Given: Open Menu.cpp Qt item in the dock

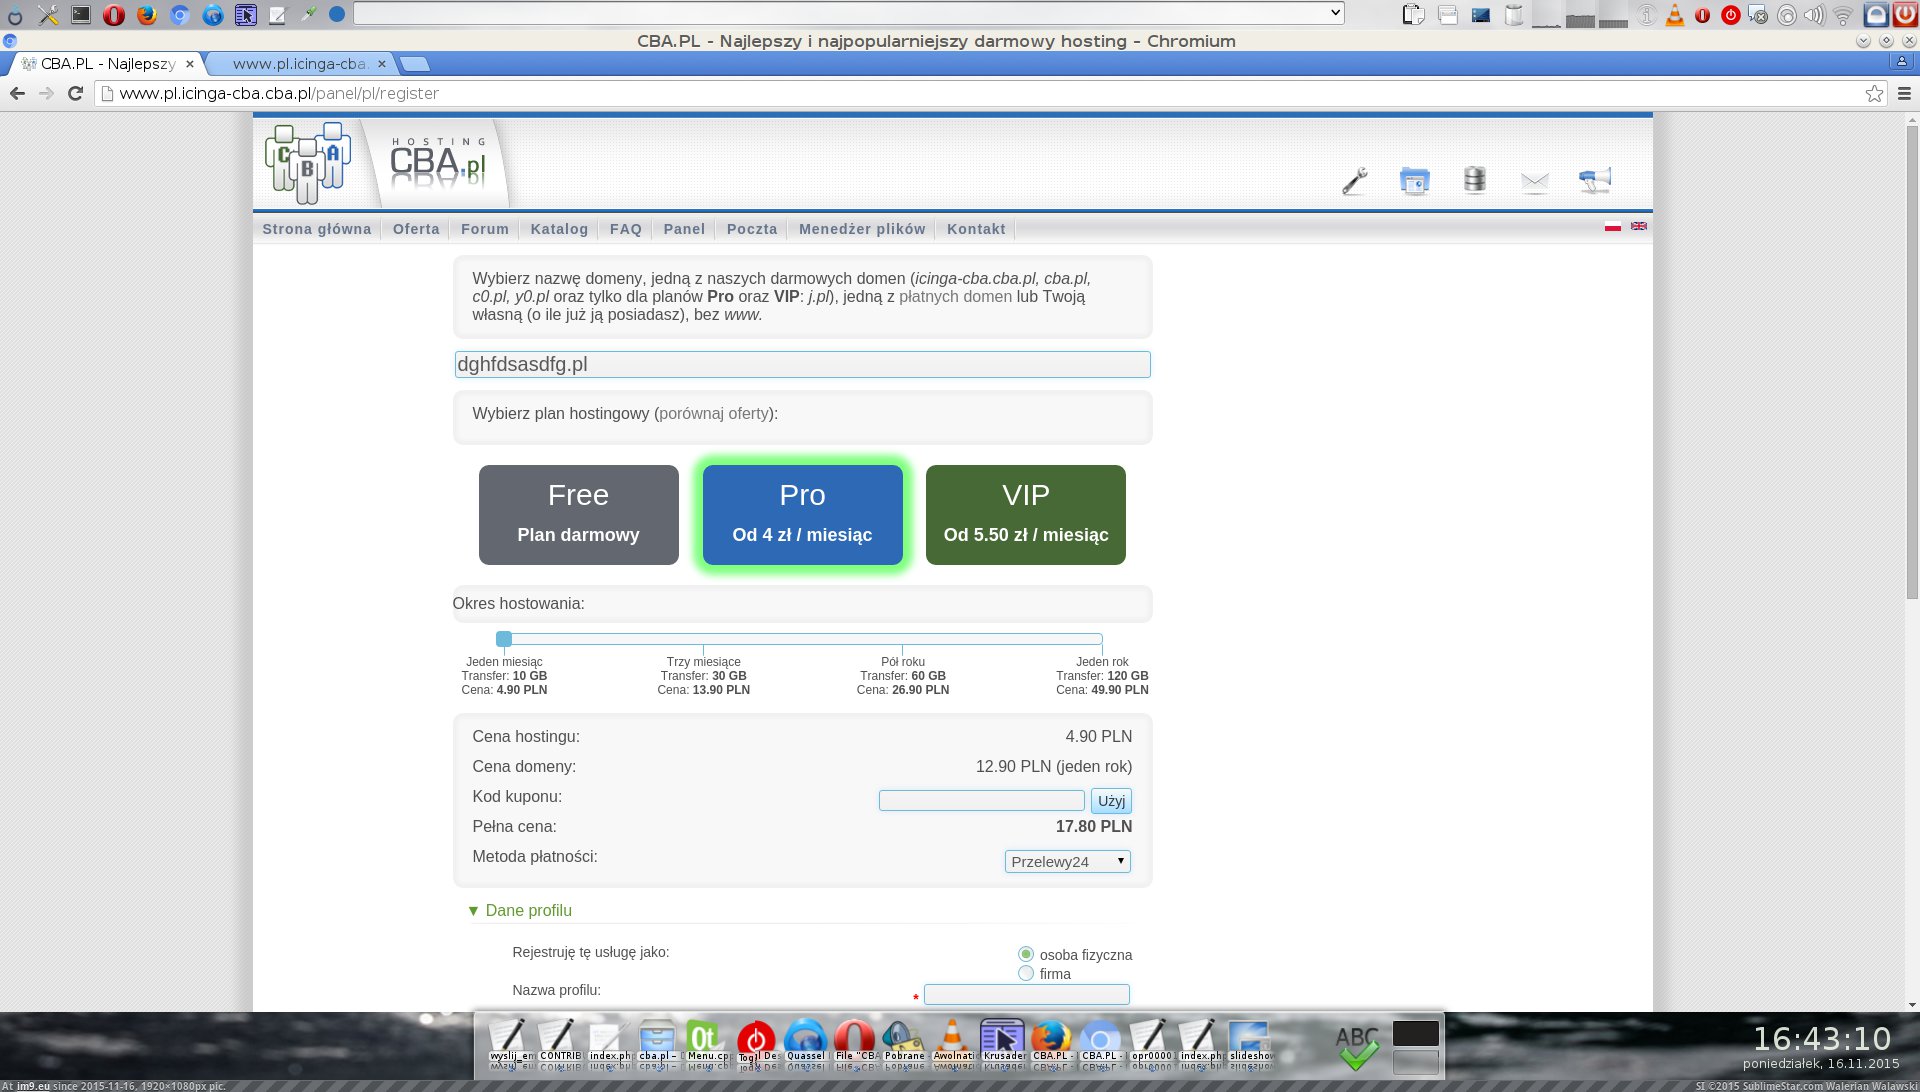Looking at the screenshot, I should click(707, 1042).
